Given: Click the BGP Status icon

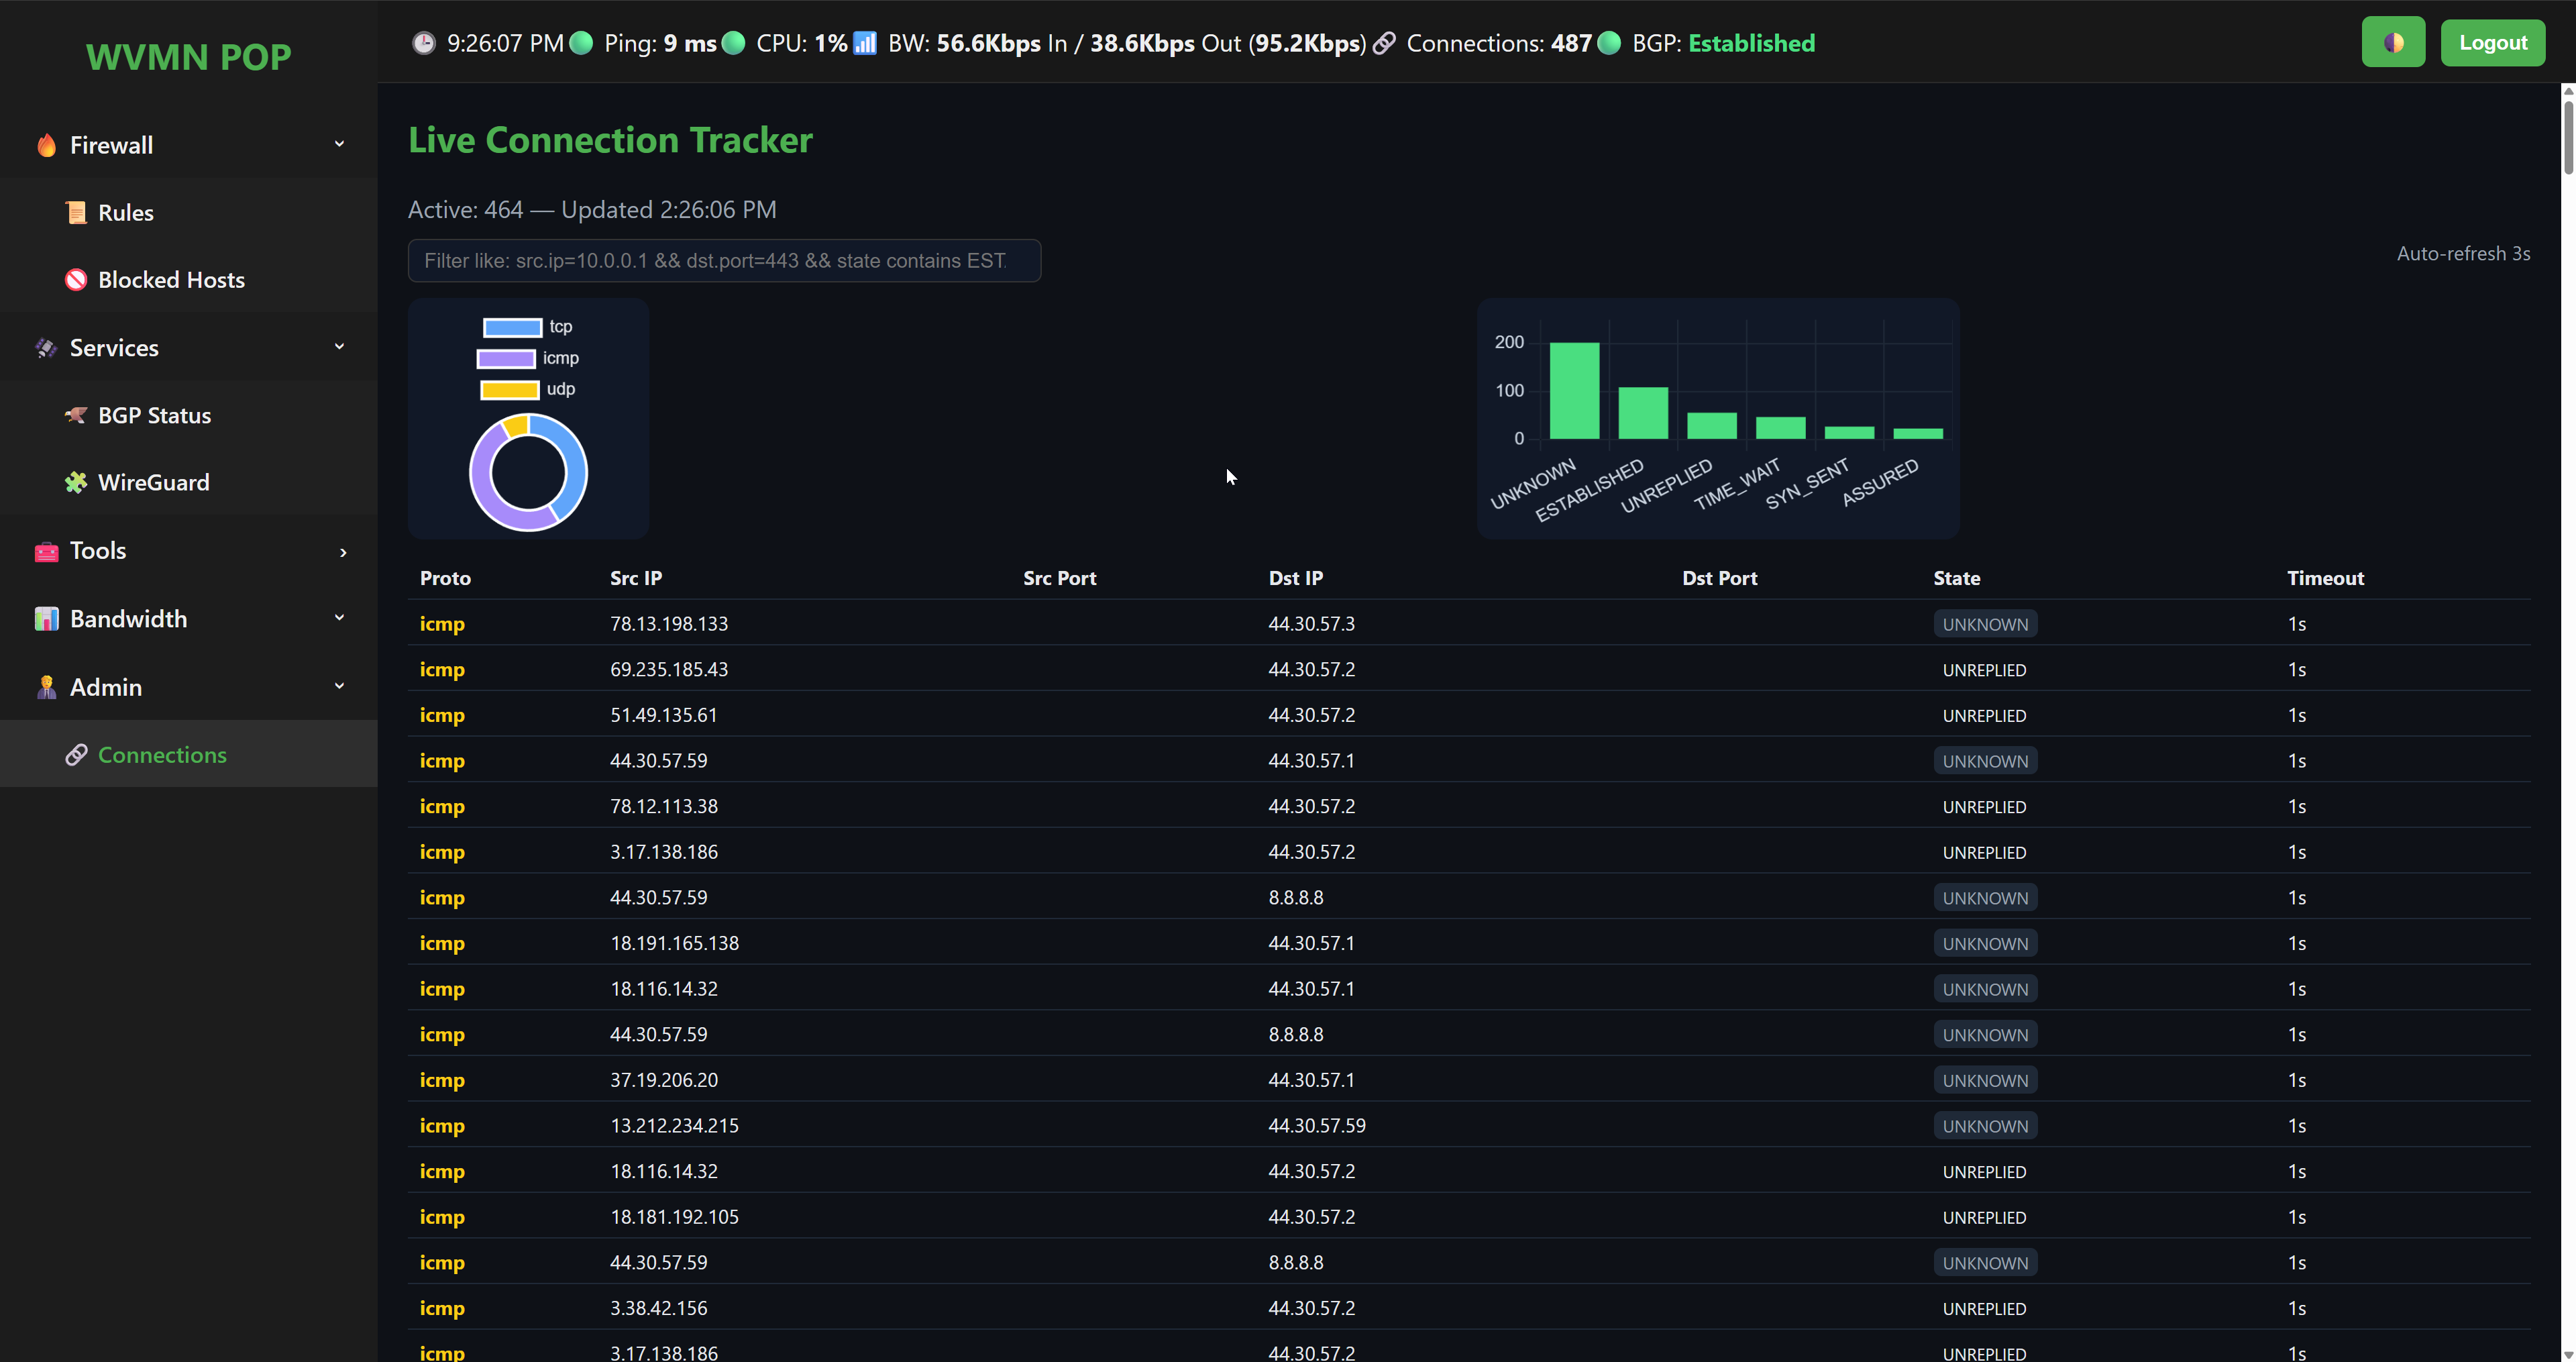Looking at the screenshot, I should click(76, 415).
